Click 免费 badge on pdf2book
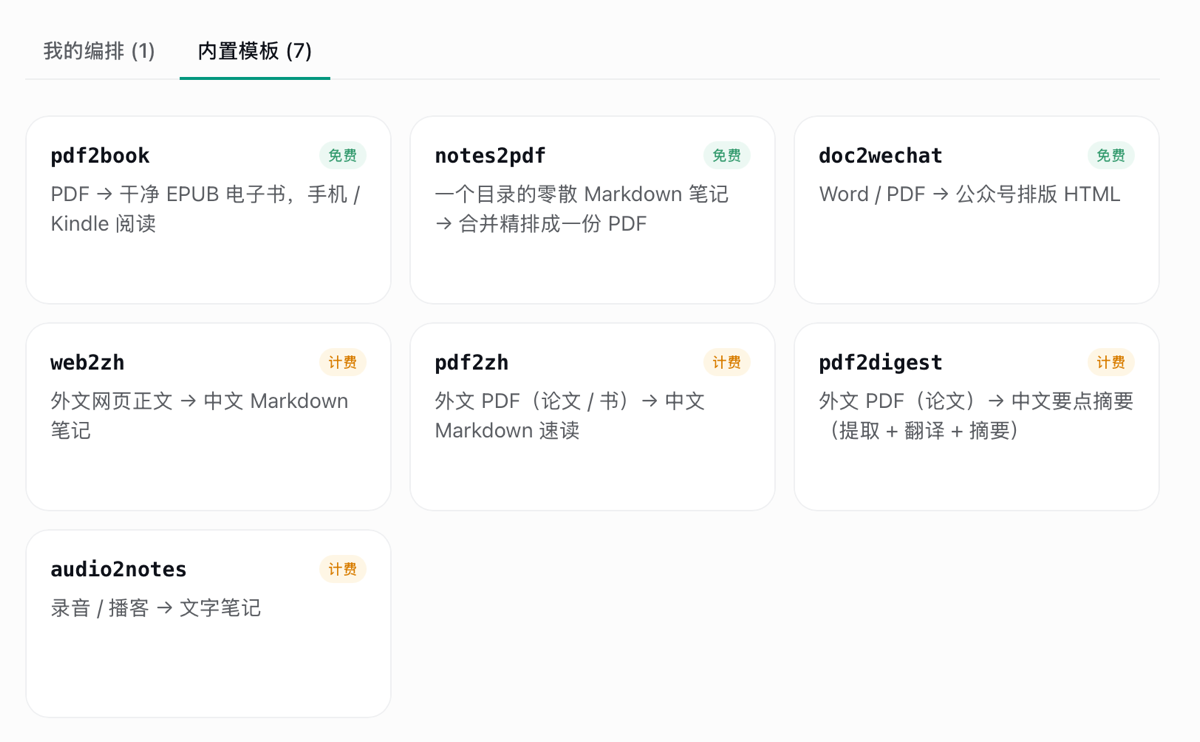1200x742 pixels. 343,156
